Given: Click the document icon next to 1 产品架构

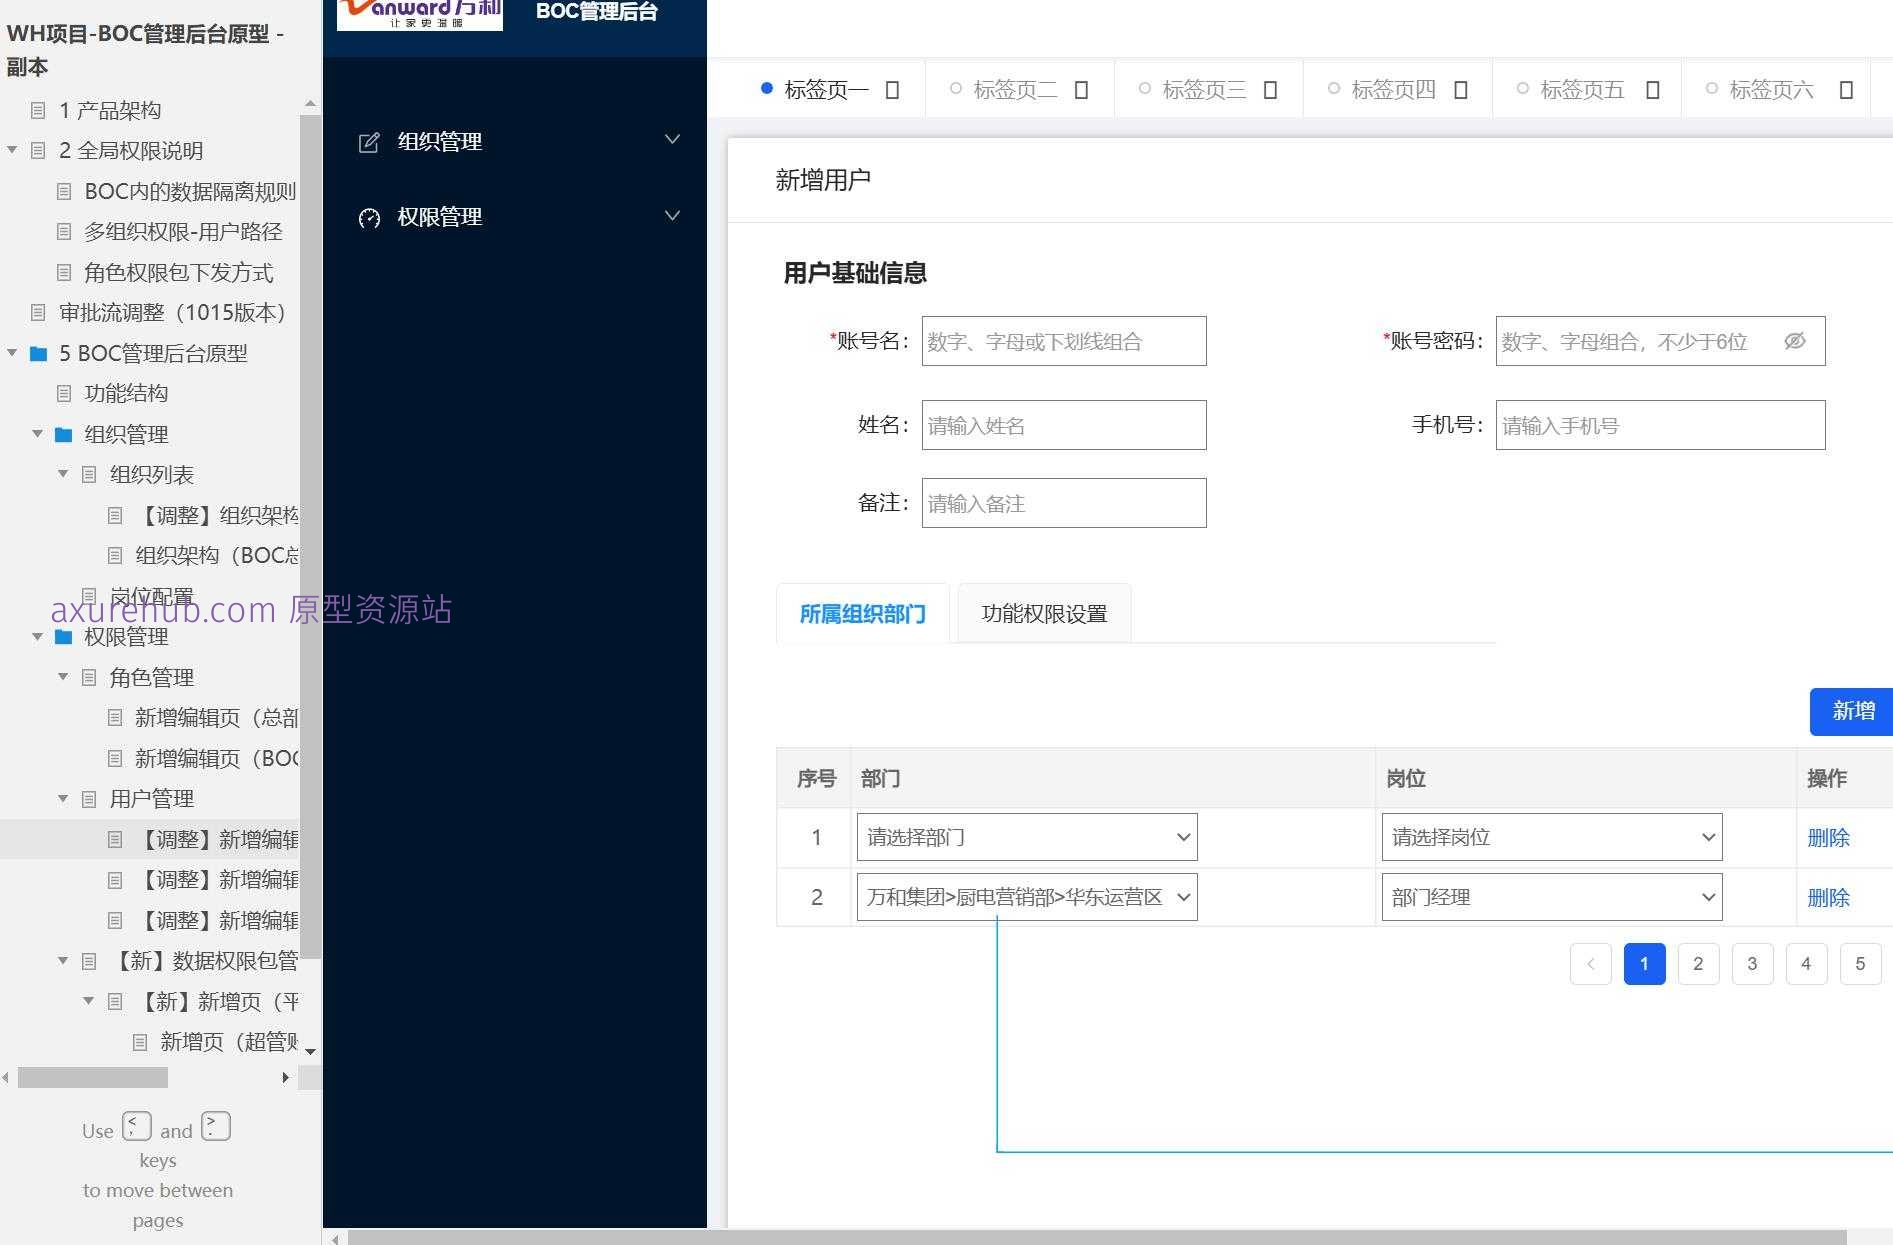Looking at the screenshot, I should (39, 110).
